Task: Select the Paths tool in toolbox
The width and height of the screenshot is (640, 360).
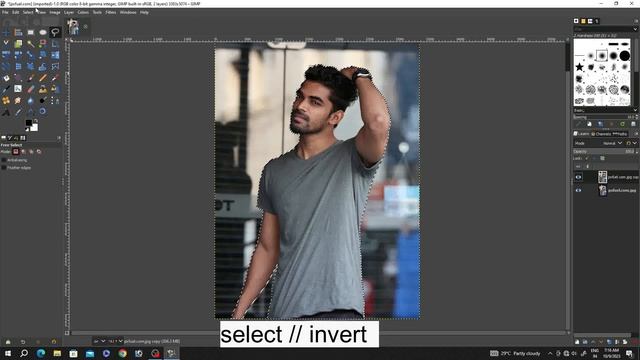Action: 55,100
